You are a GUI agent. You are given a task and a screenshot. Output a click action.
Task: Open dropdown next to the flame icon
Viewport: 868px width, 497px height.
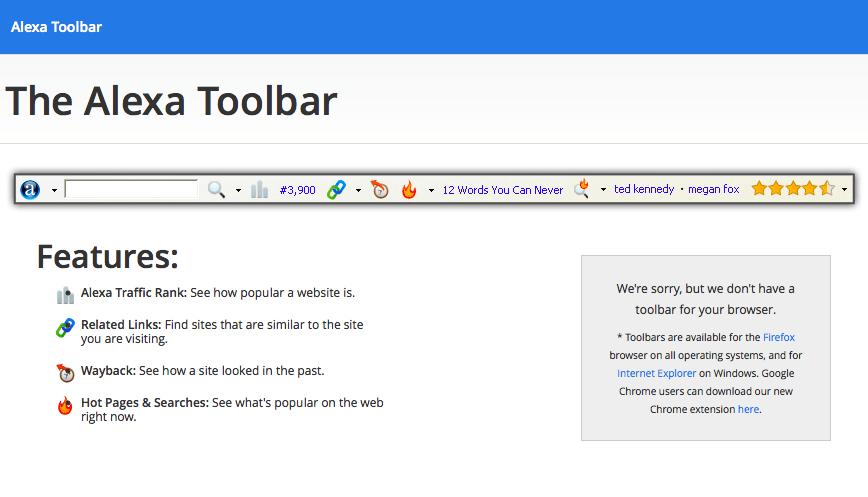pos(431,190)
